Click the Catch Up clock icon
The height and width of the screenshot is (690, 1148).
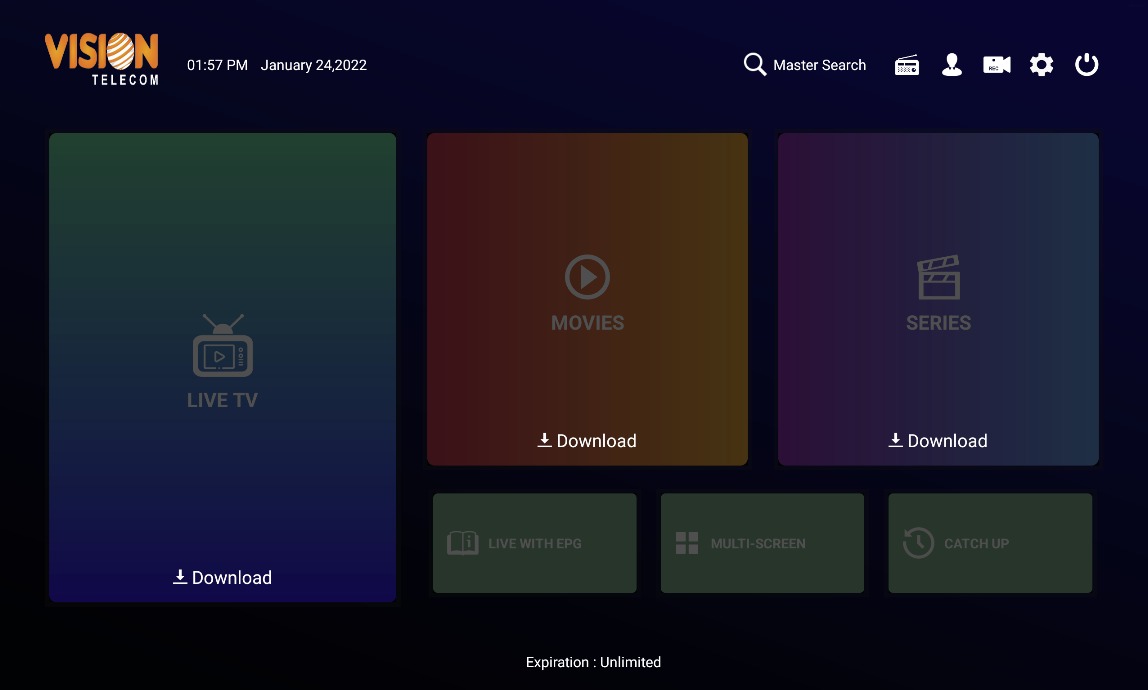click(918, 543)
